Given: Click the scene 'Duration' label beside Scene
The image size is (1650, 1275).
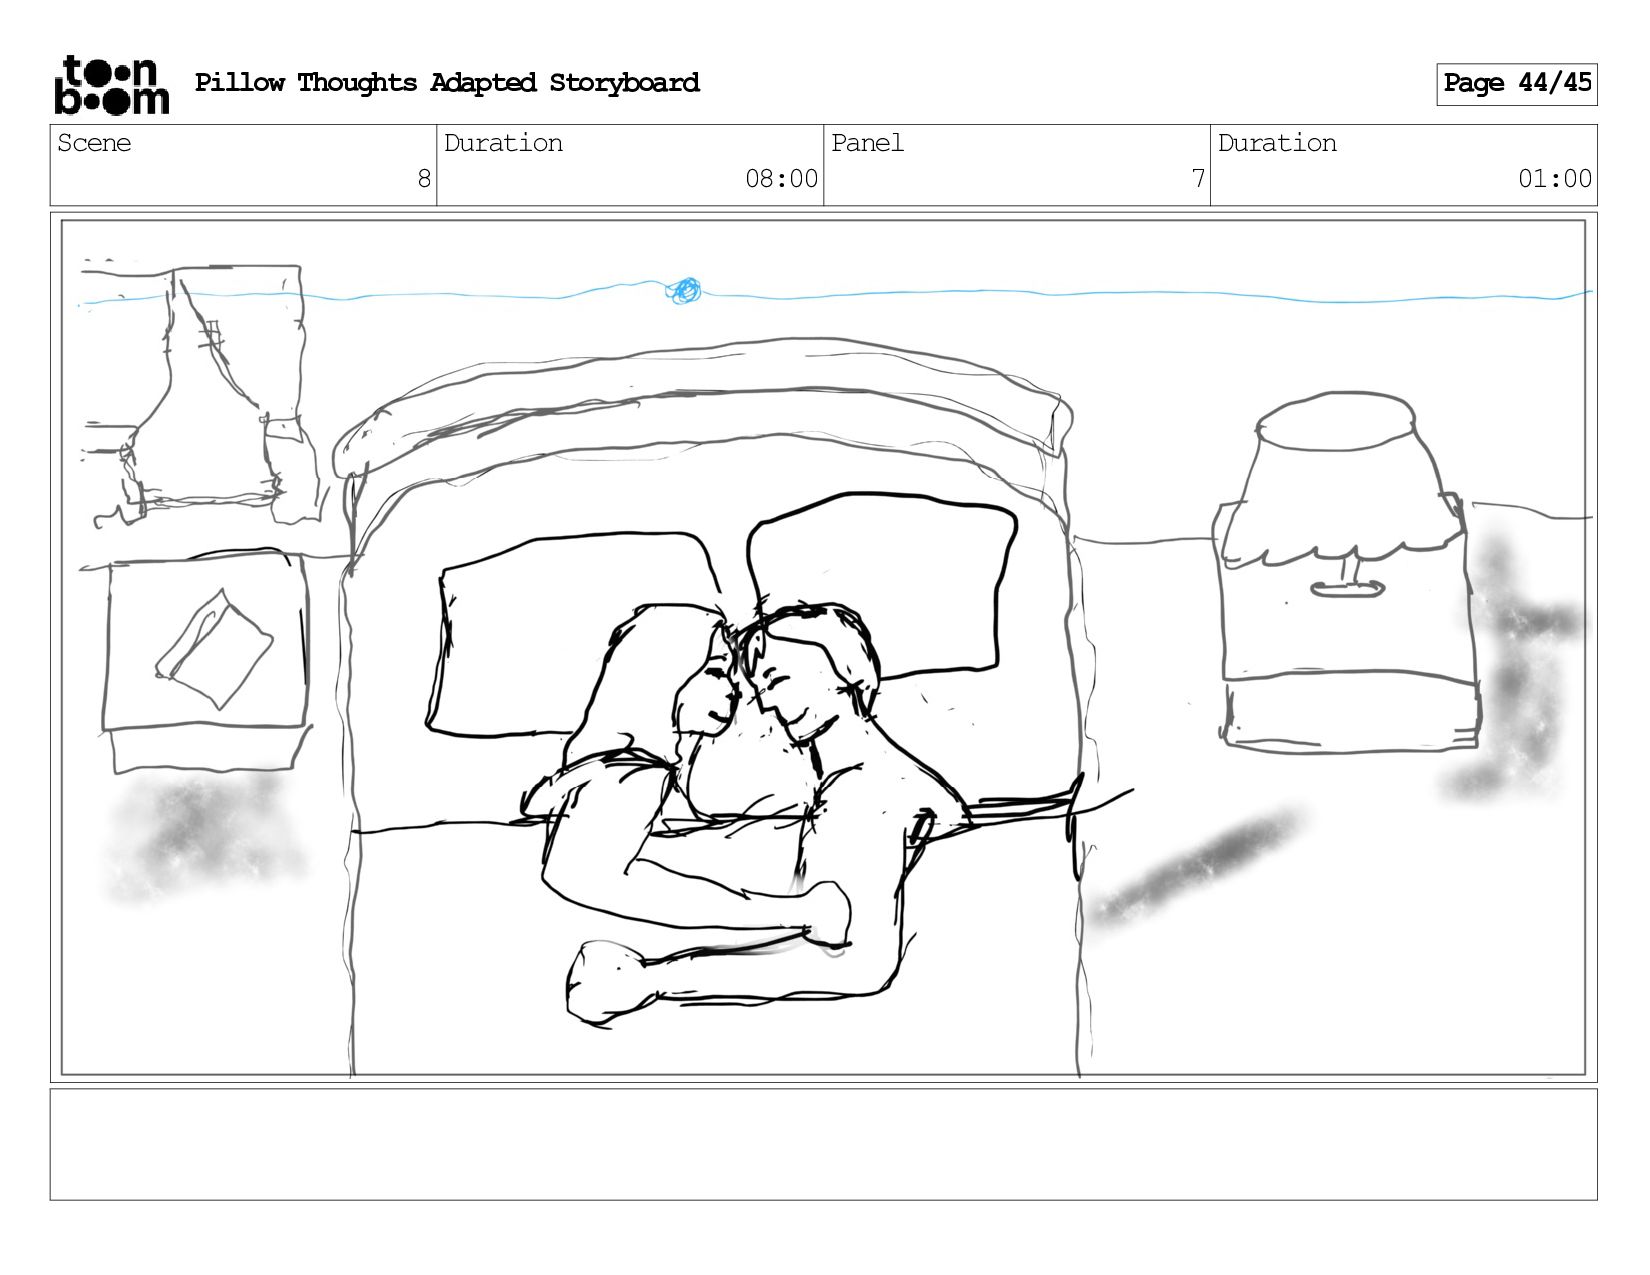Looking at the screenshot, I should (x=503, y=143).
